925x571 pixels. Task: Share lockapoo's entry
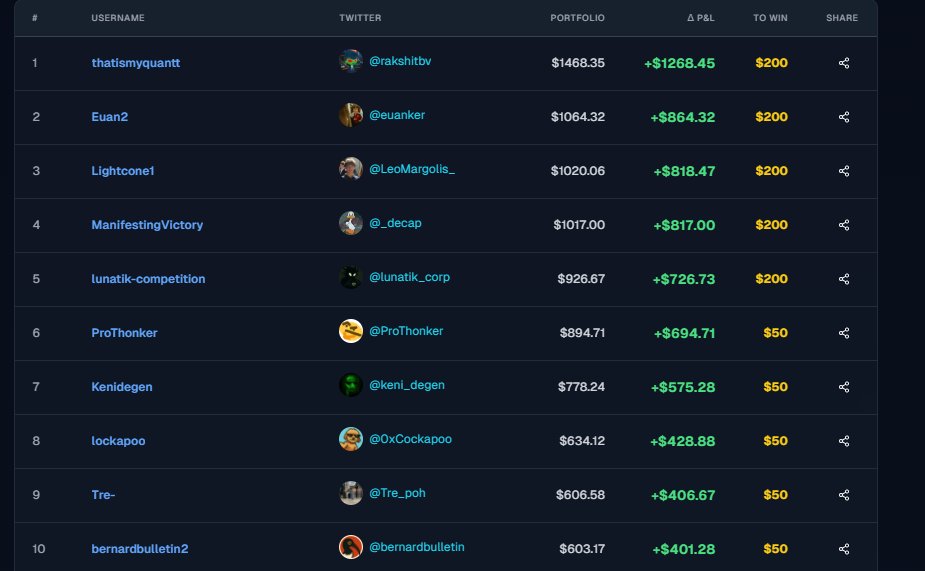844,441
